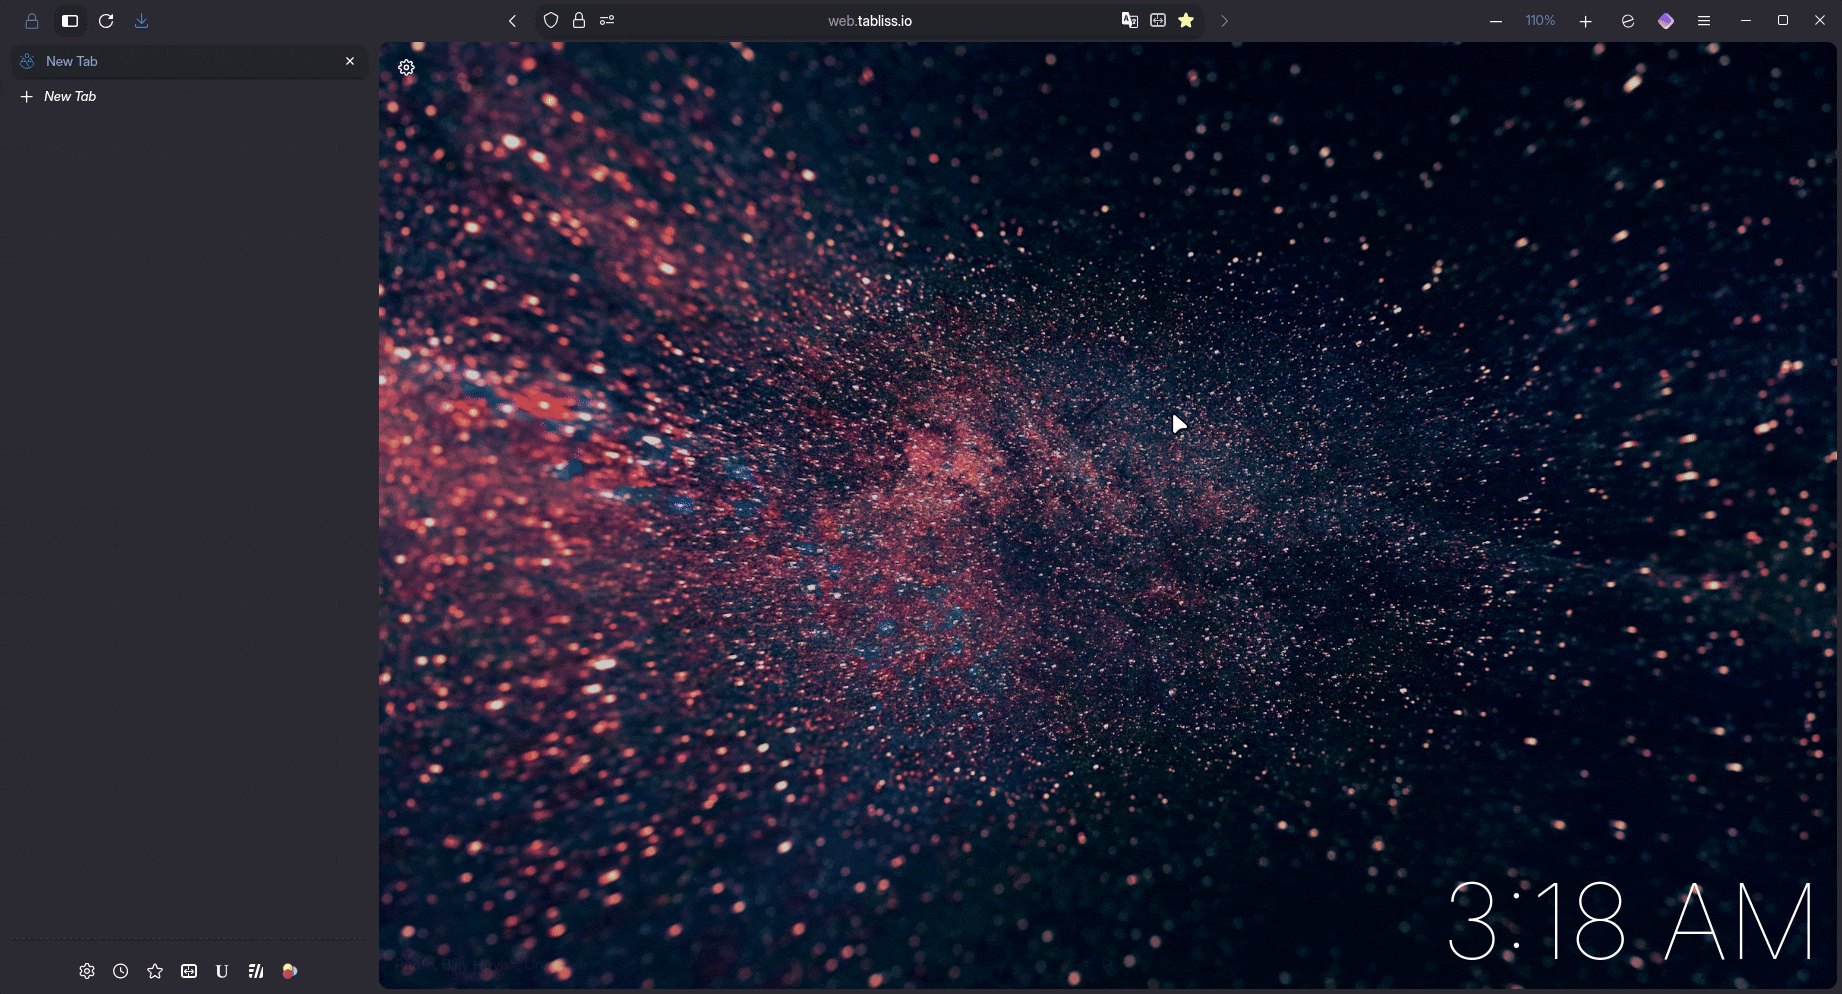
Task: Reset zoom by clicking 110% label
Action: pyautogui.click(x=1540, y=21)
